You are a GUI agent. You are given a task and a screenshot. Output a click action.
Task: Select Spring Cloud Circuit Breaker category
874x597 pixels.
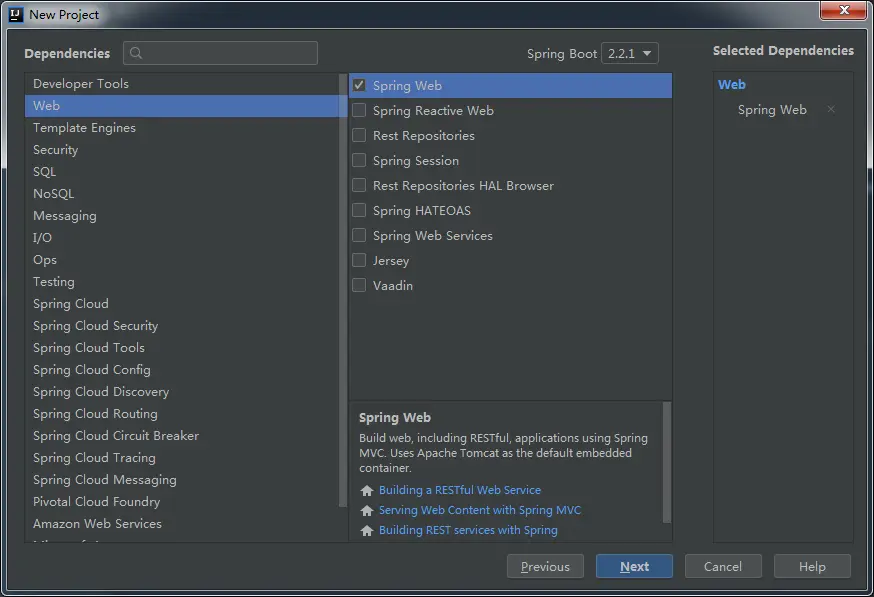[x=182, y=436]
